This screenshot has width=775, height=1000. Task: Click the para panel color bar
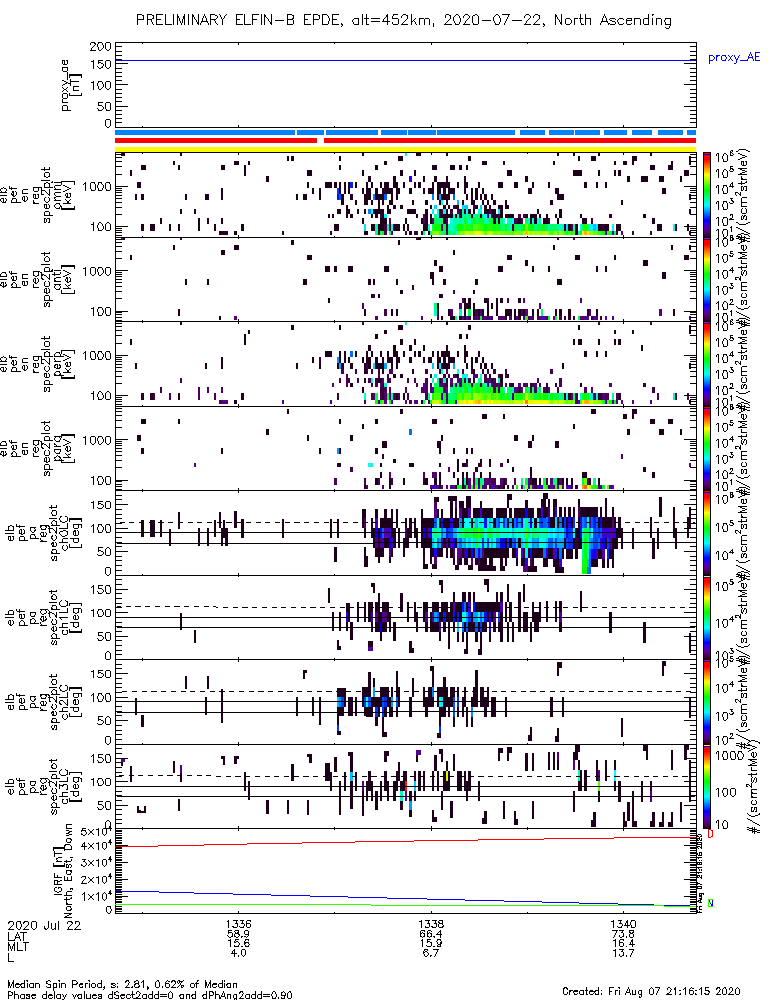coord(706,448)
